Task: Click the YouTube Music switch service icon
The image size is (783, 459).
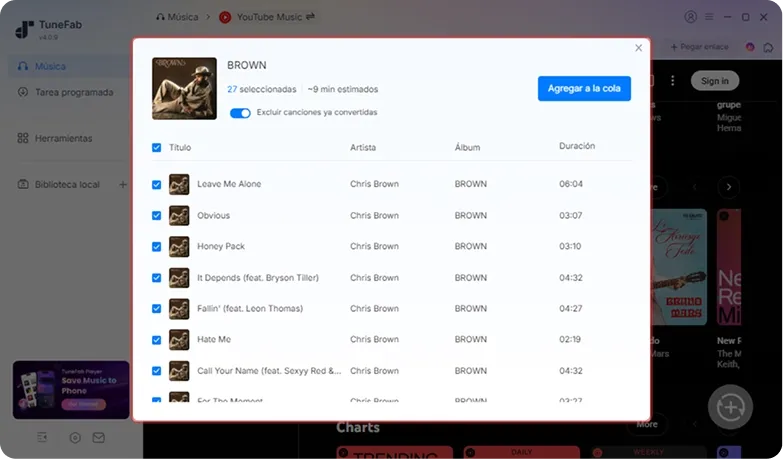Action: pyautogui.click(x=310, y=16)
